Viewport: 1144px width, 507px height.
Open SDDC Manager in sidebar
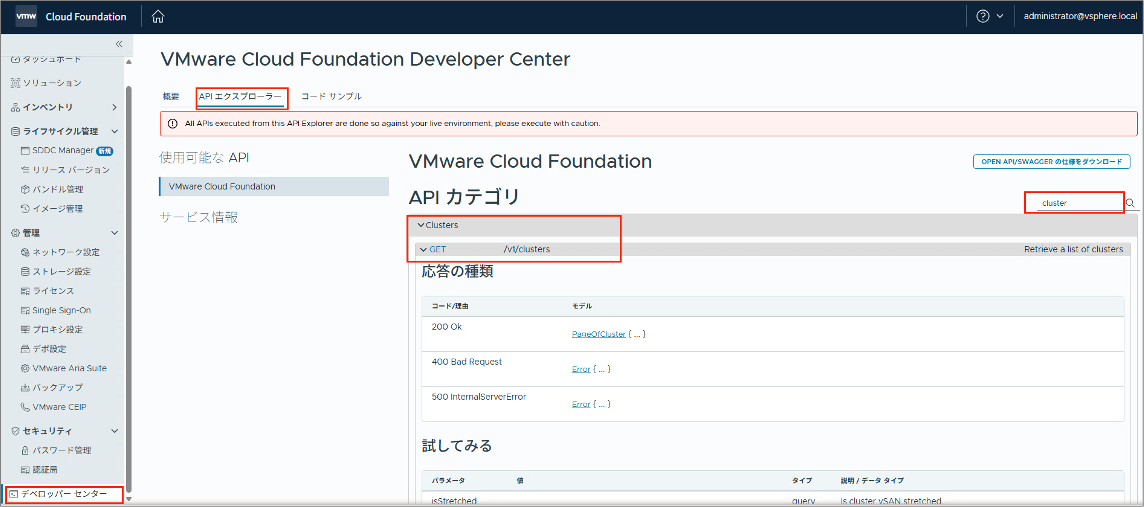point(63,150)
